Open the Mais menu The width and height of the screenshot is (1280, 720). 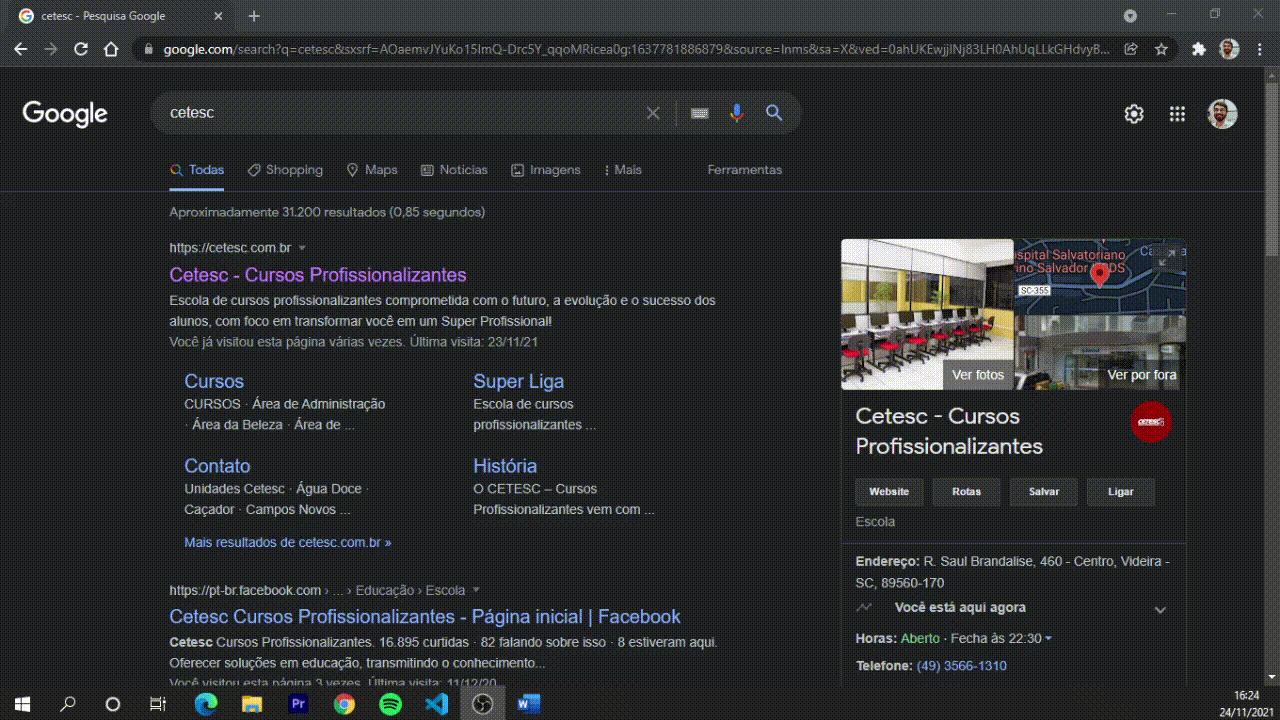[624, 170]
